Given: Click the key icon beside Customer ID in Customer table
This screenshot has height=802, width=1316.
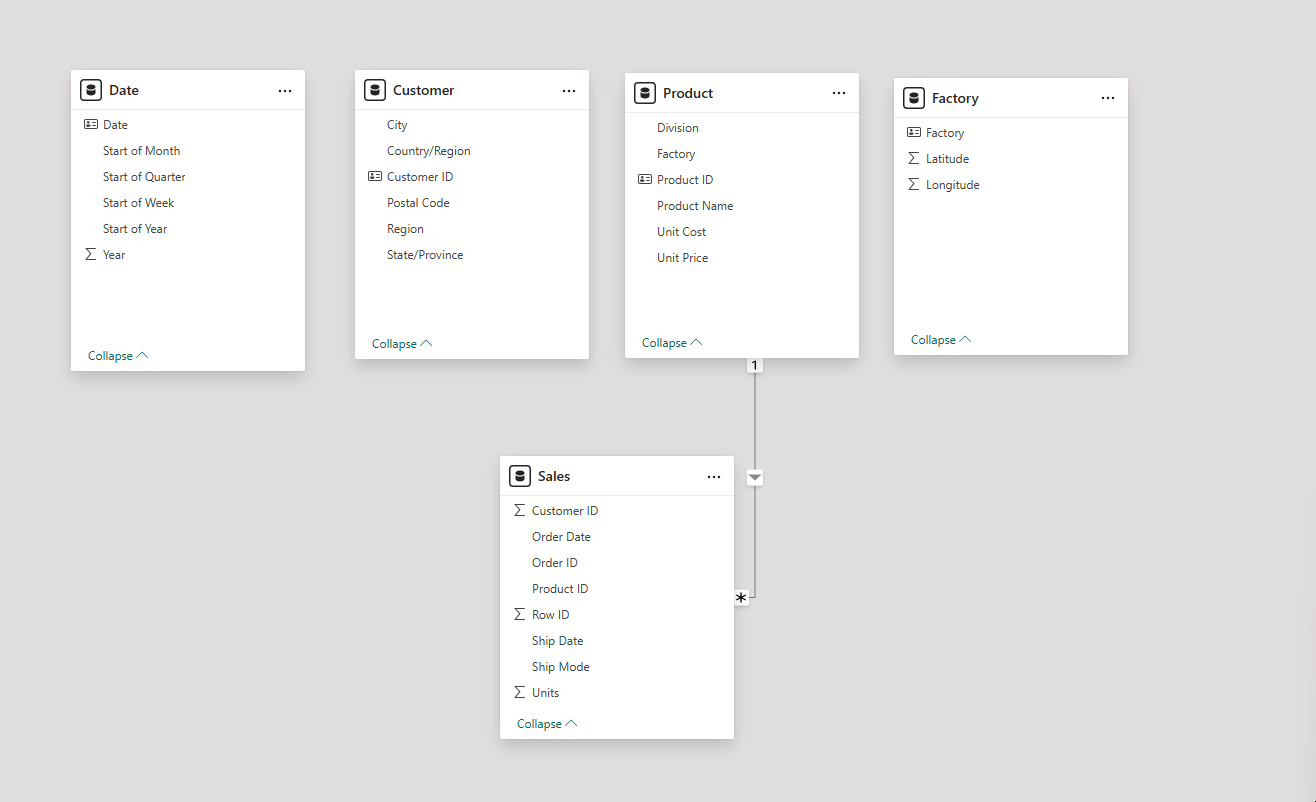Looking at the screenshot, I should click(375, 177).
